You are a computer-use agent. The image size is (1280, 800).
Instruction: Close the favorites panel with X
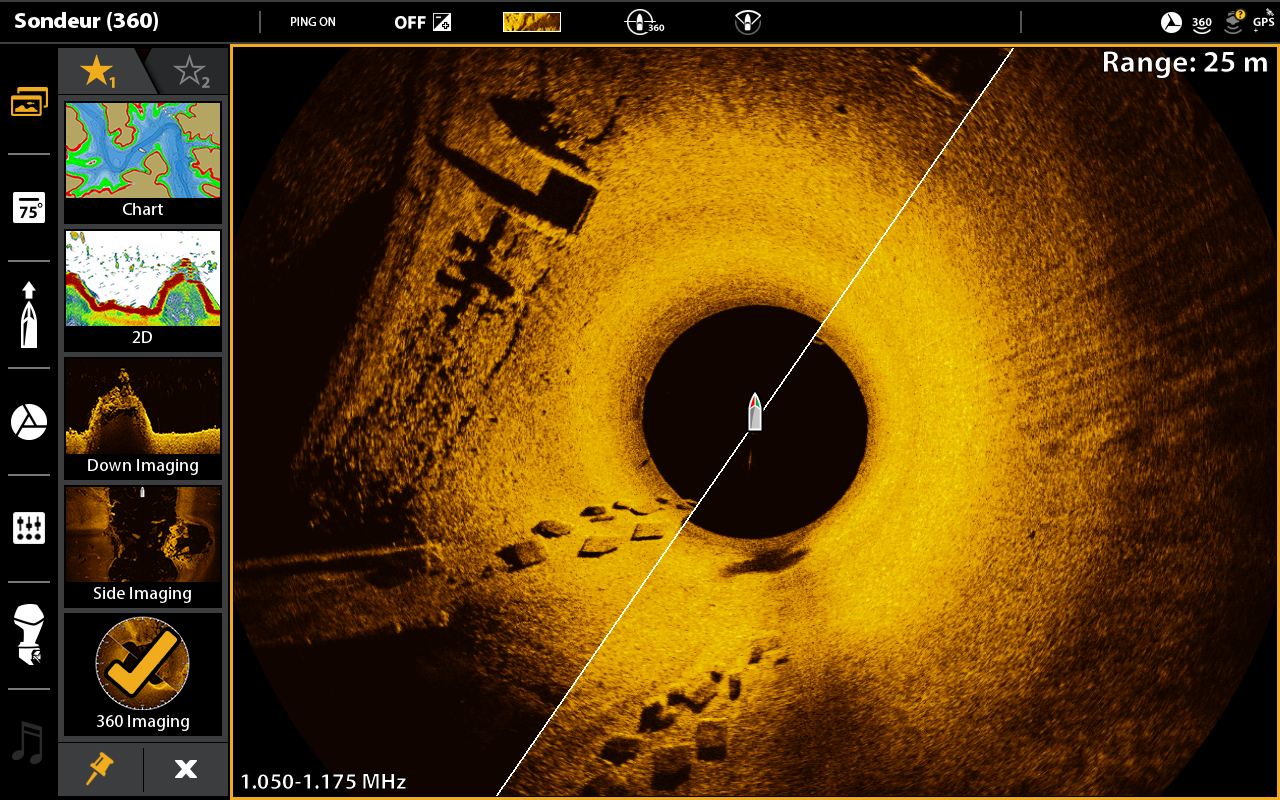tap(186, 769)
